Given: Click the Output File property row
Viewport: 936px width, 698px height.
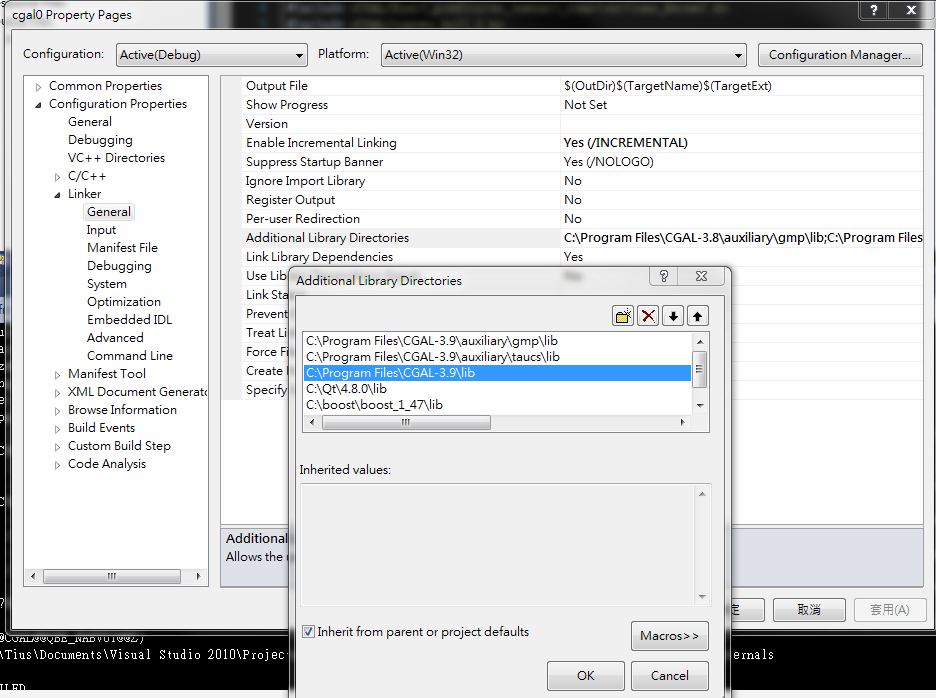Looking at the screenshot, I should 582,86.
